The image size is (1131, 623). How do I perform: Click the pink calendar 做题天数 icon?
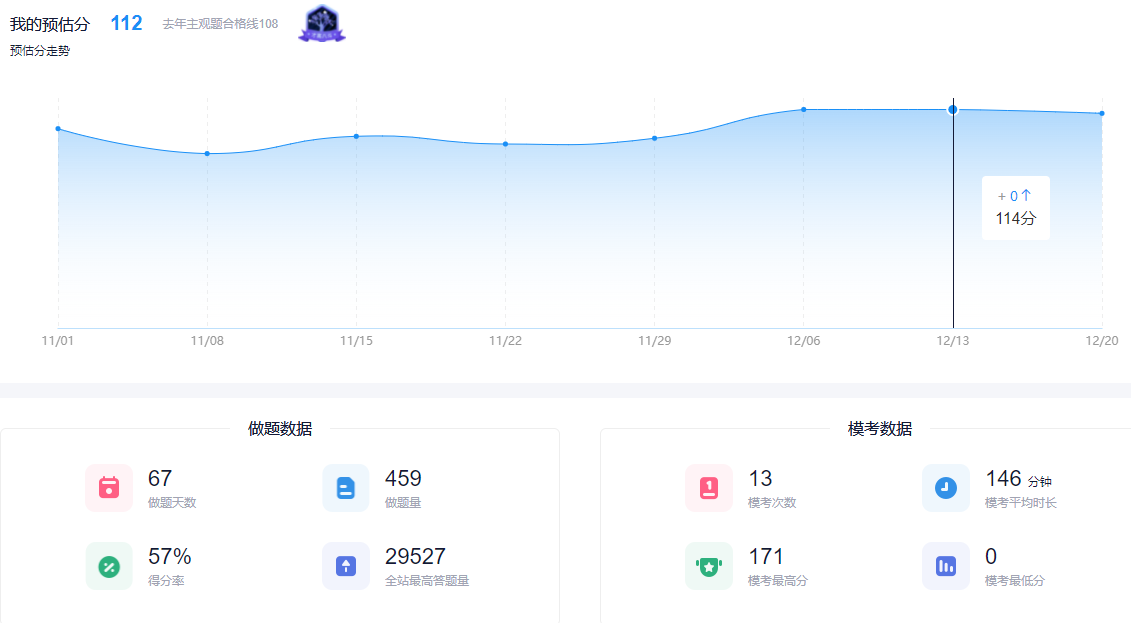[109, 488]
